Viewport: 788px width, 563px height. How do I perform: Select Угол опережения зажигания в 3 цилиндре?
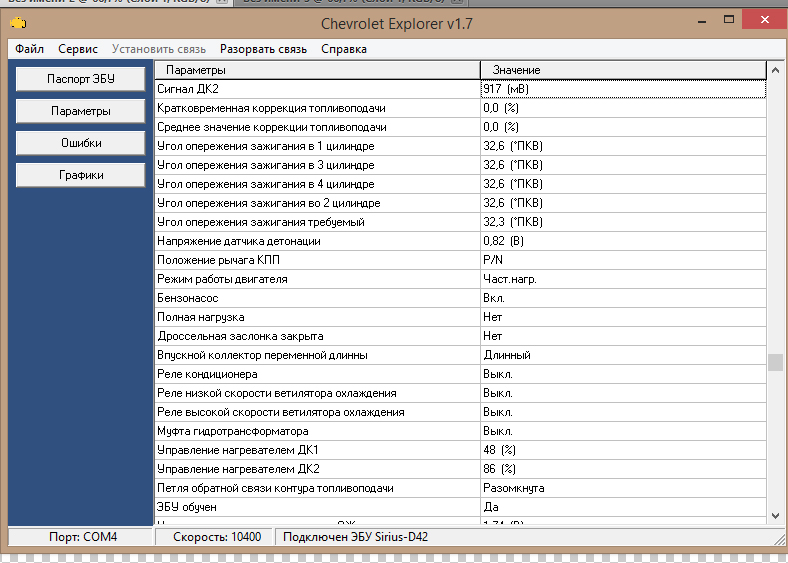460,165
